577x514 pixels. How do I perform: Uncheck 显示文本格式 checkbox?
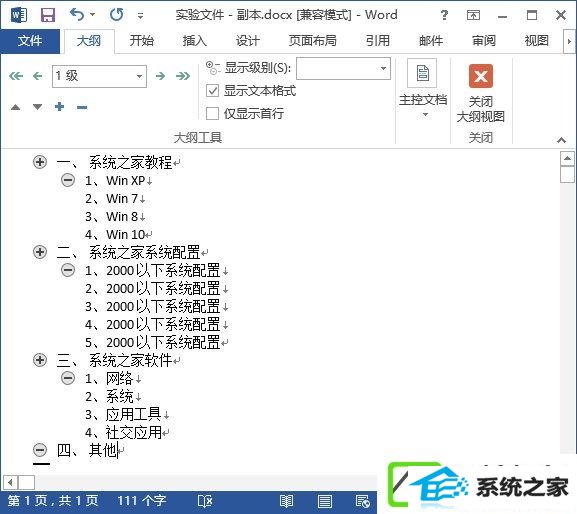[212, 91]
